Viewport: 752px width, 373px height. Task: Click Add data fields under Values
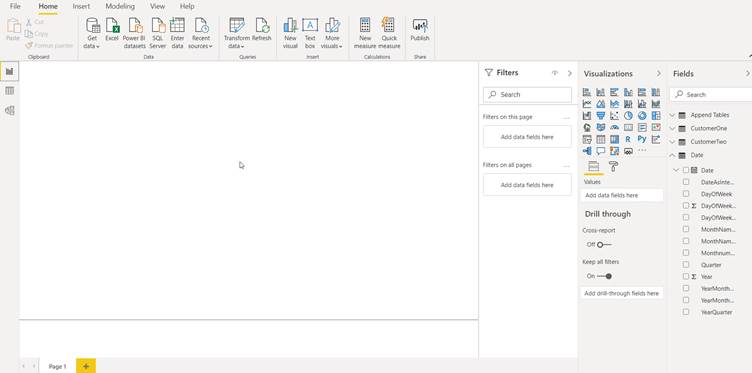coord(622,195)
